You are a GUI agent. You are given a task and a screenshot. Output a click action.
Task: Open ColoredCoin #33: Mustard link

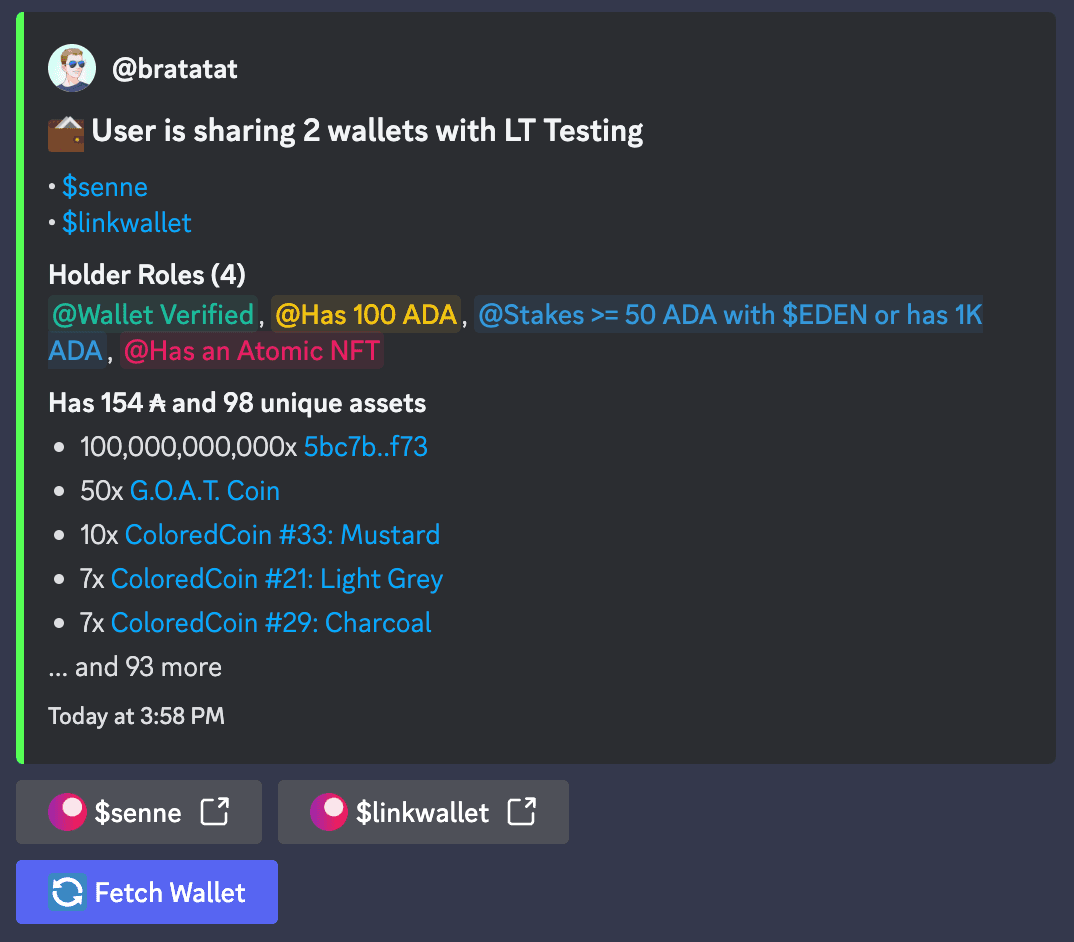(x=282, y=534)
